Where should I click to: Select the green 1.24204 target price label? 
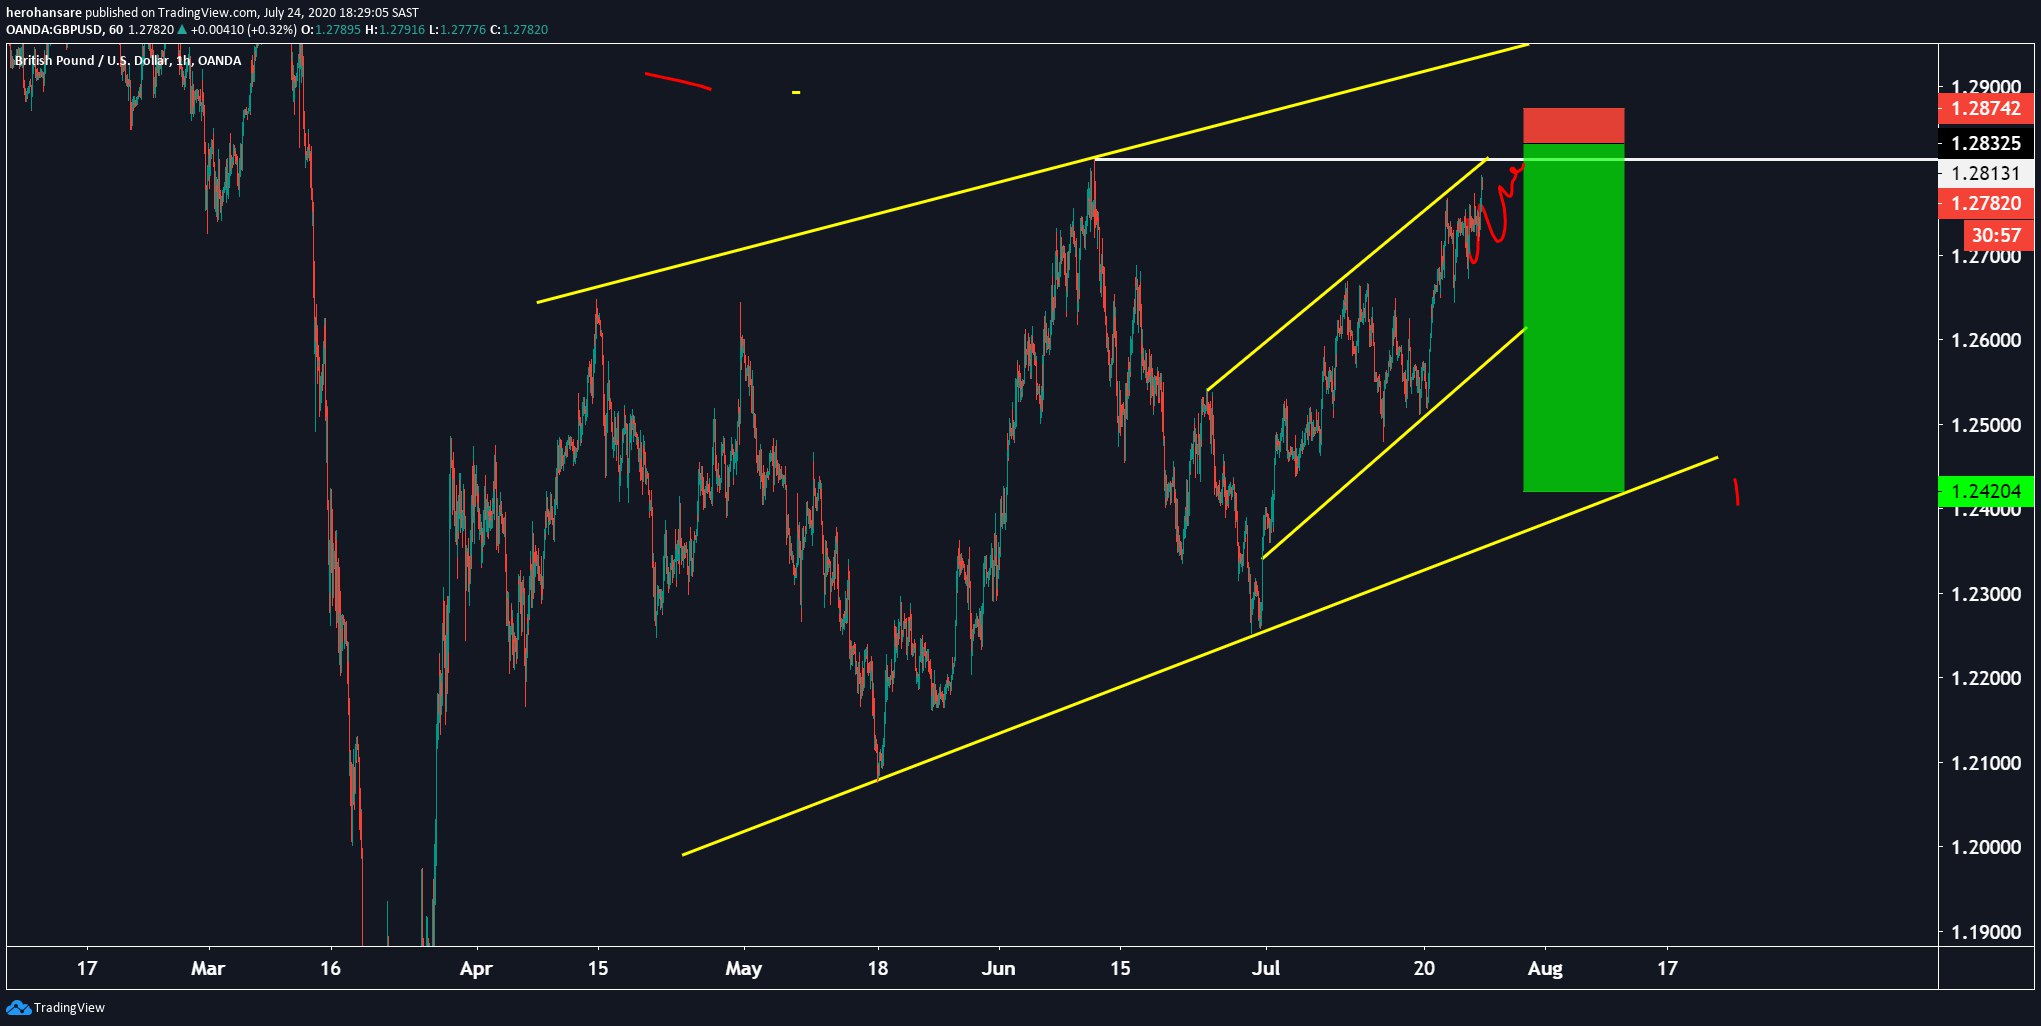click(1985, 491)
